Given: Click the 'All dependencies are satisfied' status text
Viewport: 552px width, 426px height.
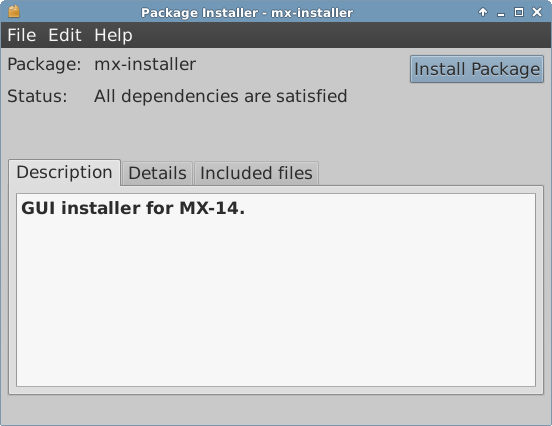Looking at the screenshot, I should tap(220, 96).
